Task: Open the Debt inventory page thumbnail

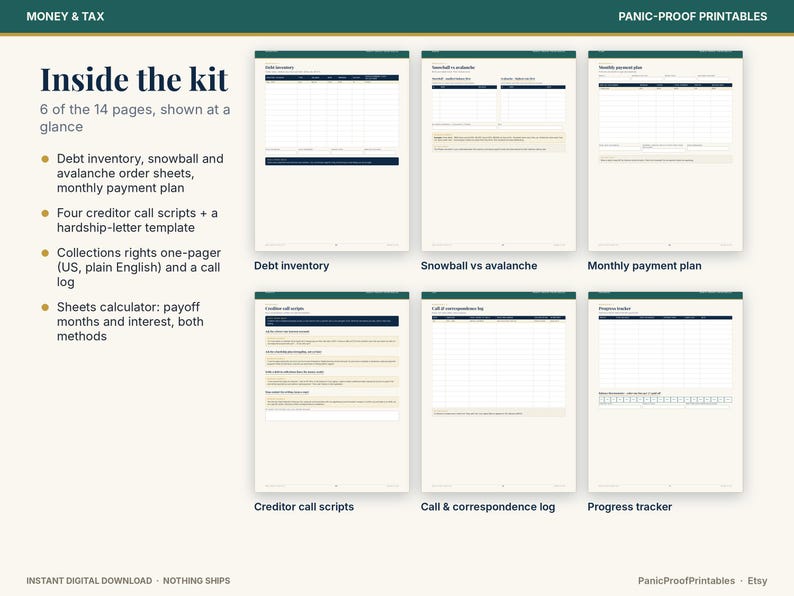Action: click(x=332, y=150)
